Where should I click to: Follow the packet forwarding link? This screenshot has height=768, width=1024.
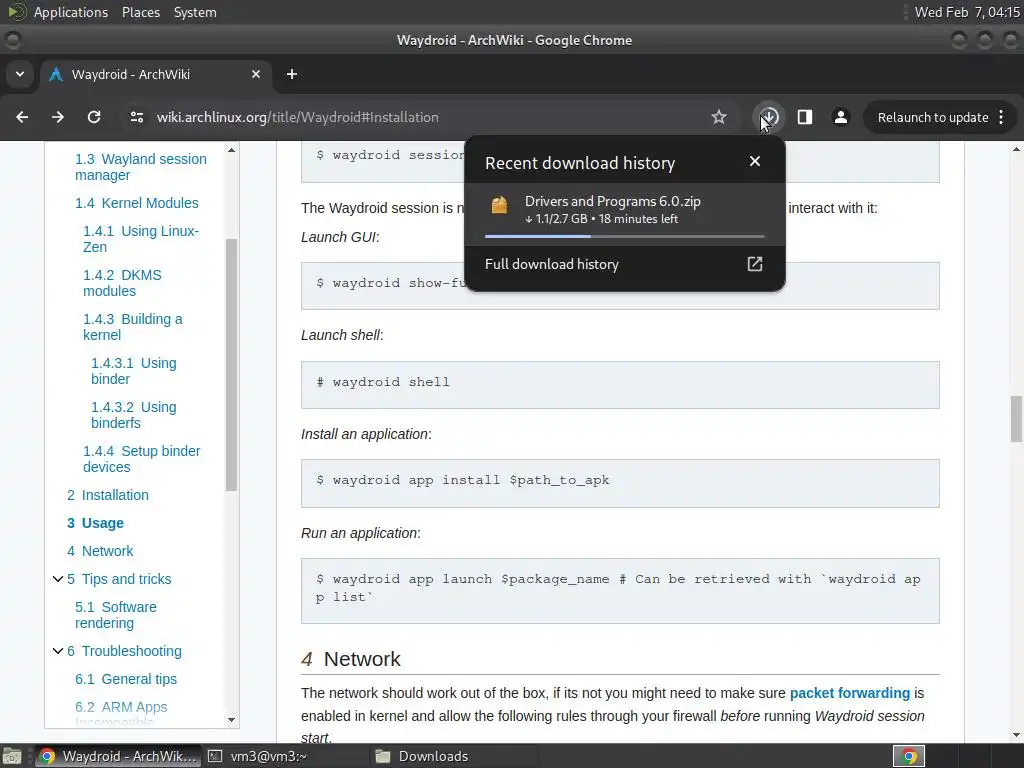click(x=850, y=693)
